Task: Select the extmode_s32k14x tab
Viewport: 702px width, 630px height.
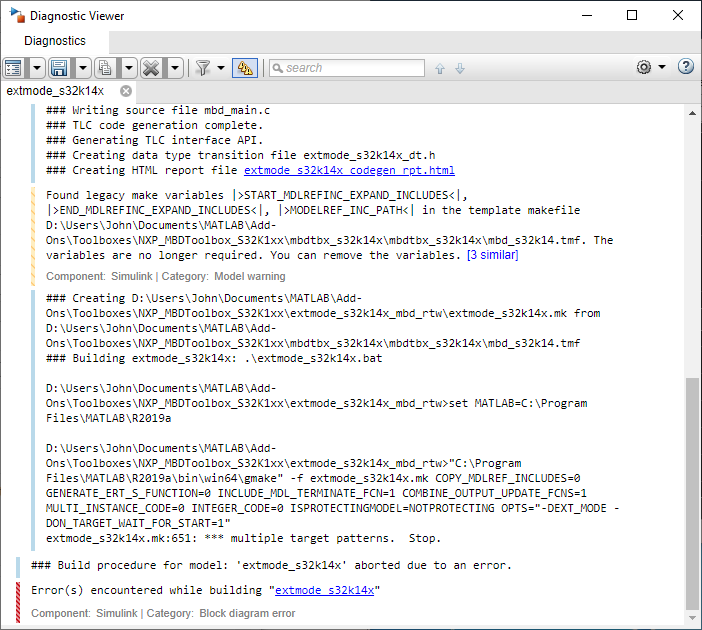Action: [x=55, y=91]
